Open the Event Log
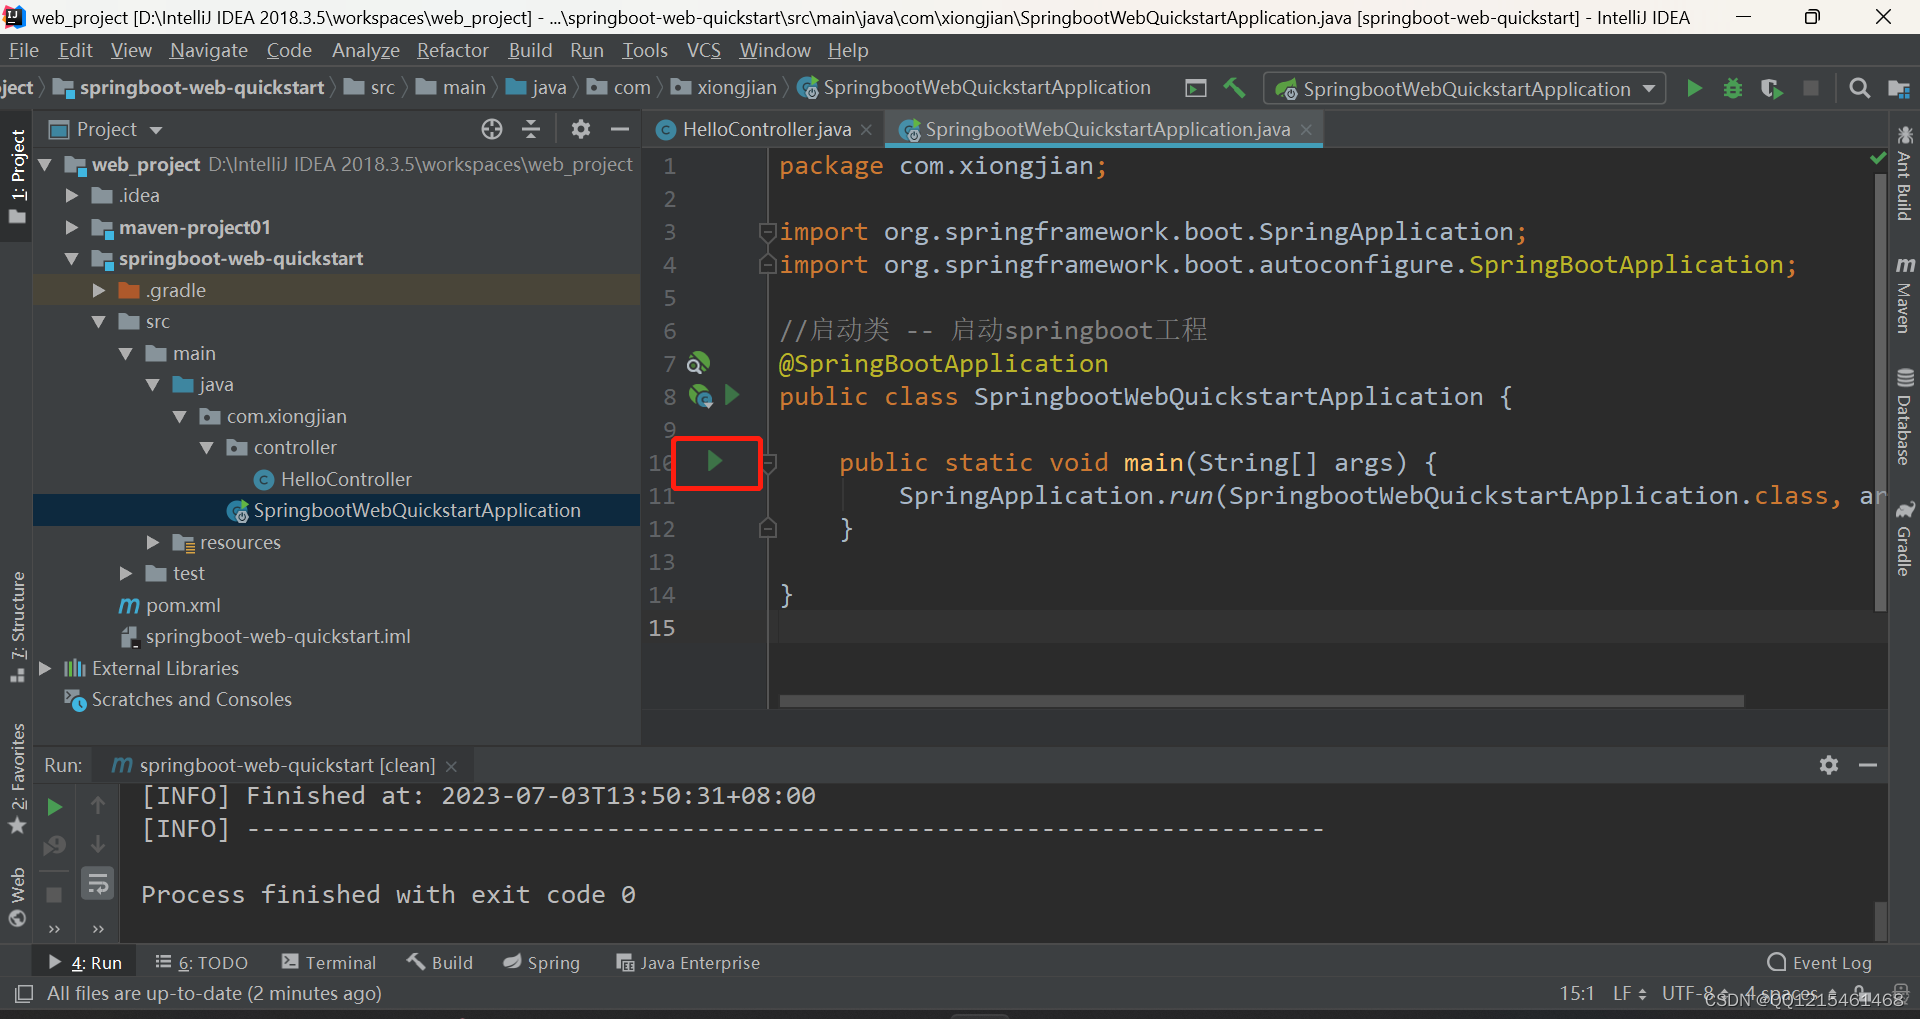The height and width of the screenshot is (1019, 1920). coord(1819,962)
